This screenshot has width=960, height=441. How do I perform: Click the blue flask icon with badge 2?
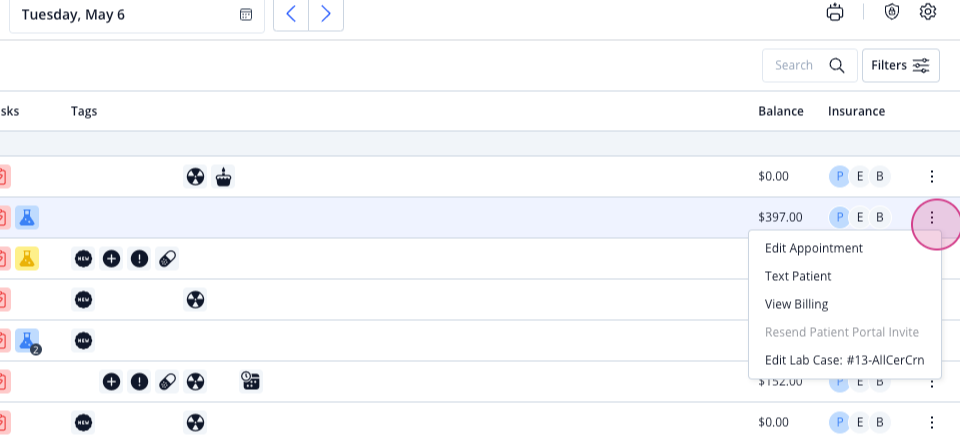click(x=28, y=341)
